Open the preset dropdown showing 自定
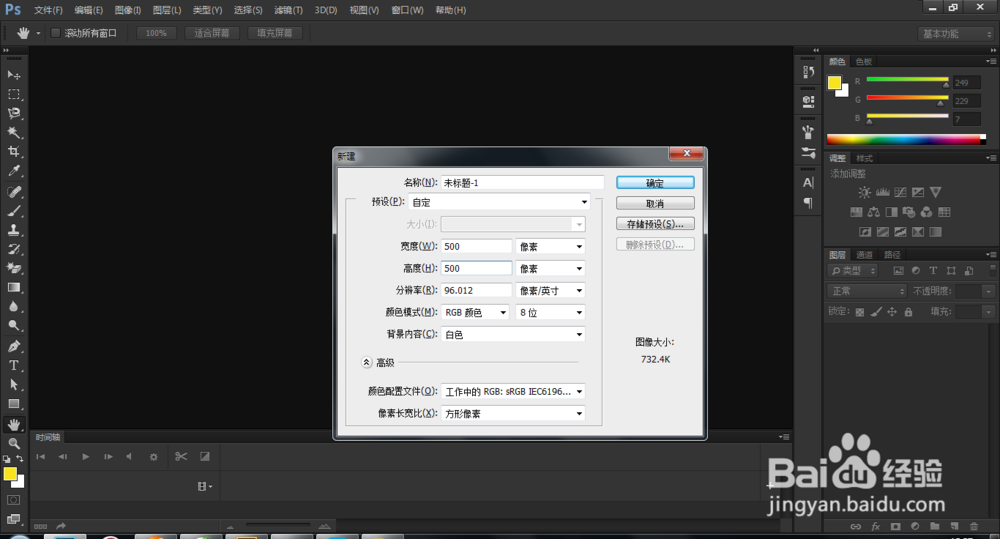1000x539 pixels. click(499, 202)
